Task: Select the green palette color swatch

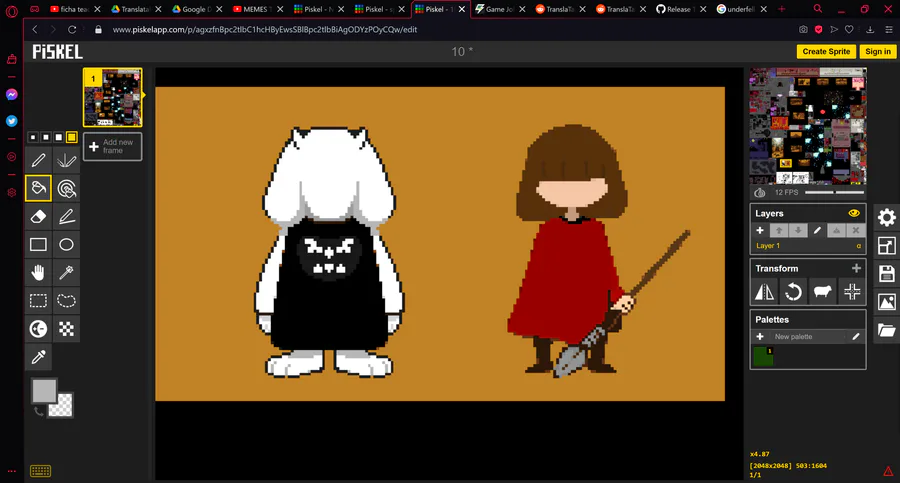Action: 763,357
